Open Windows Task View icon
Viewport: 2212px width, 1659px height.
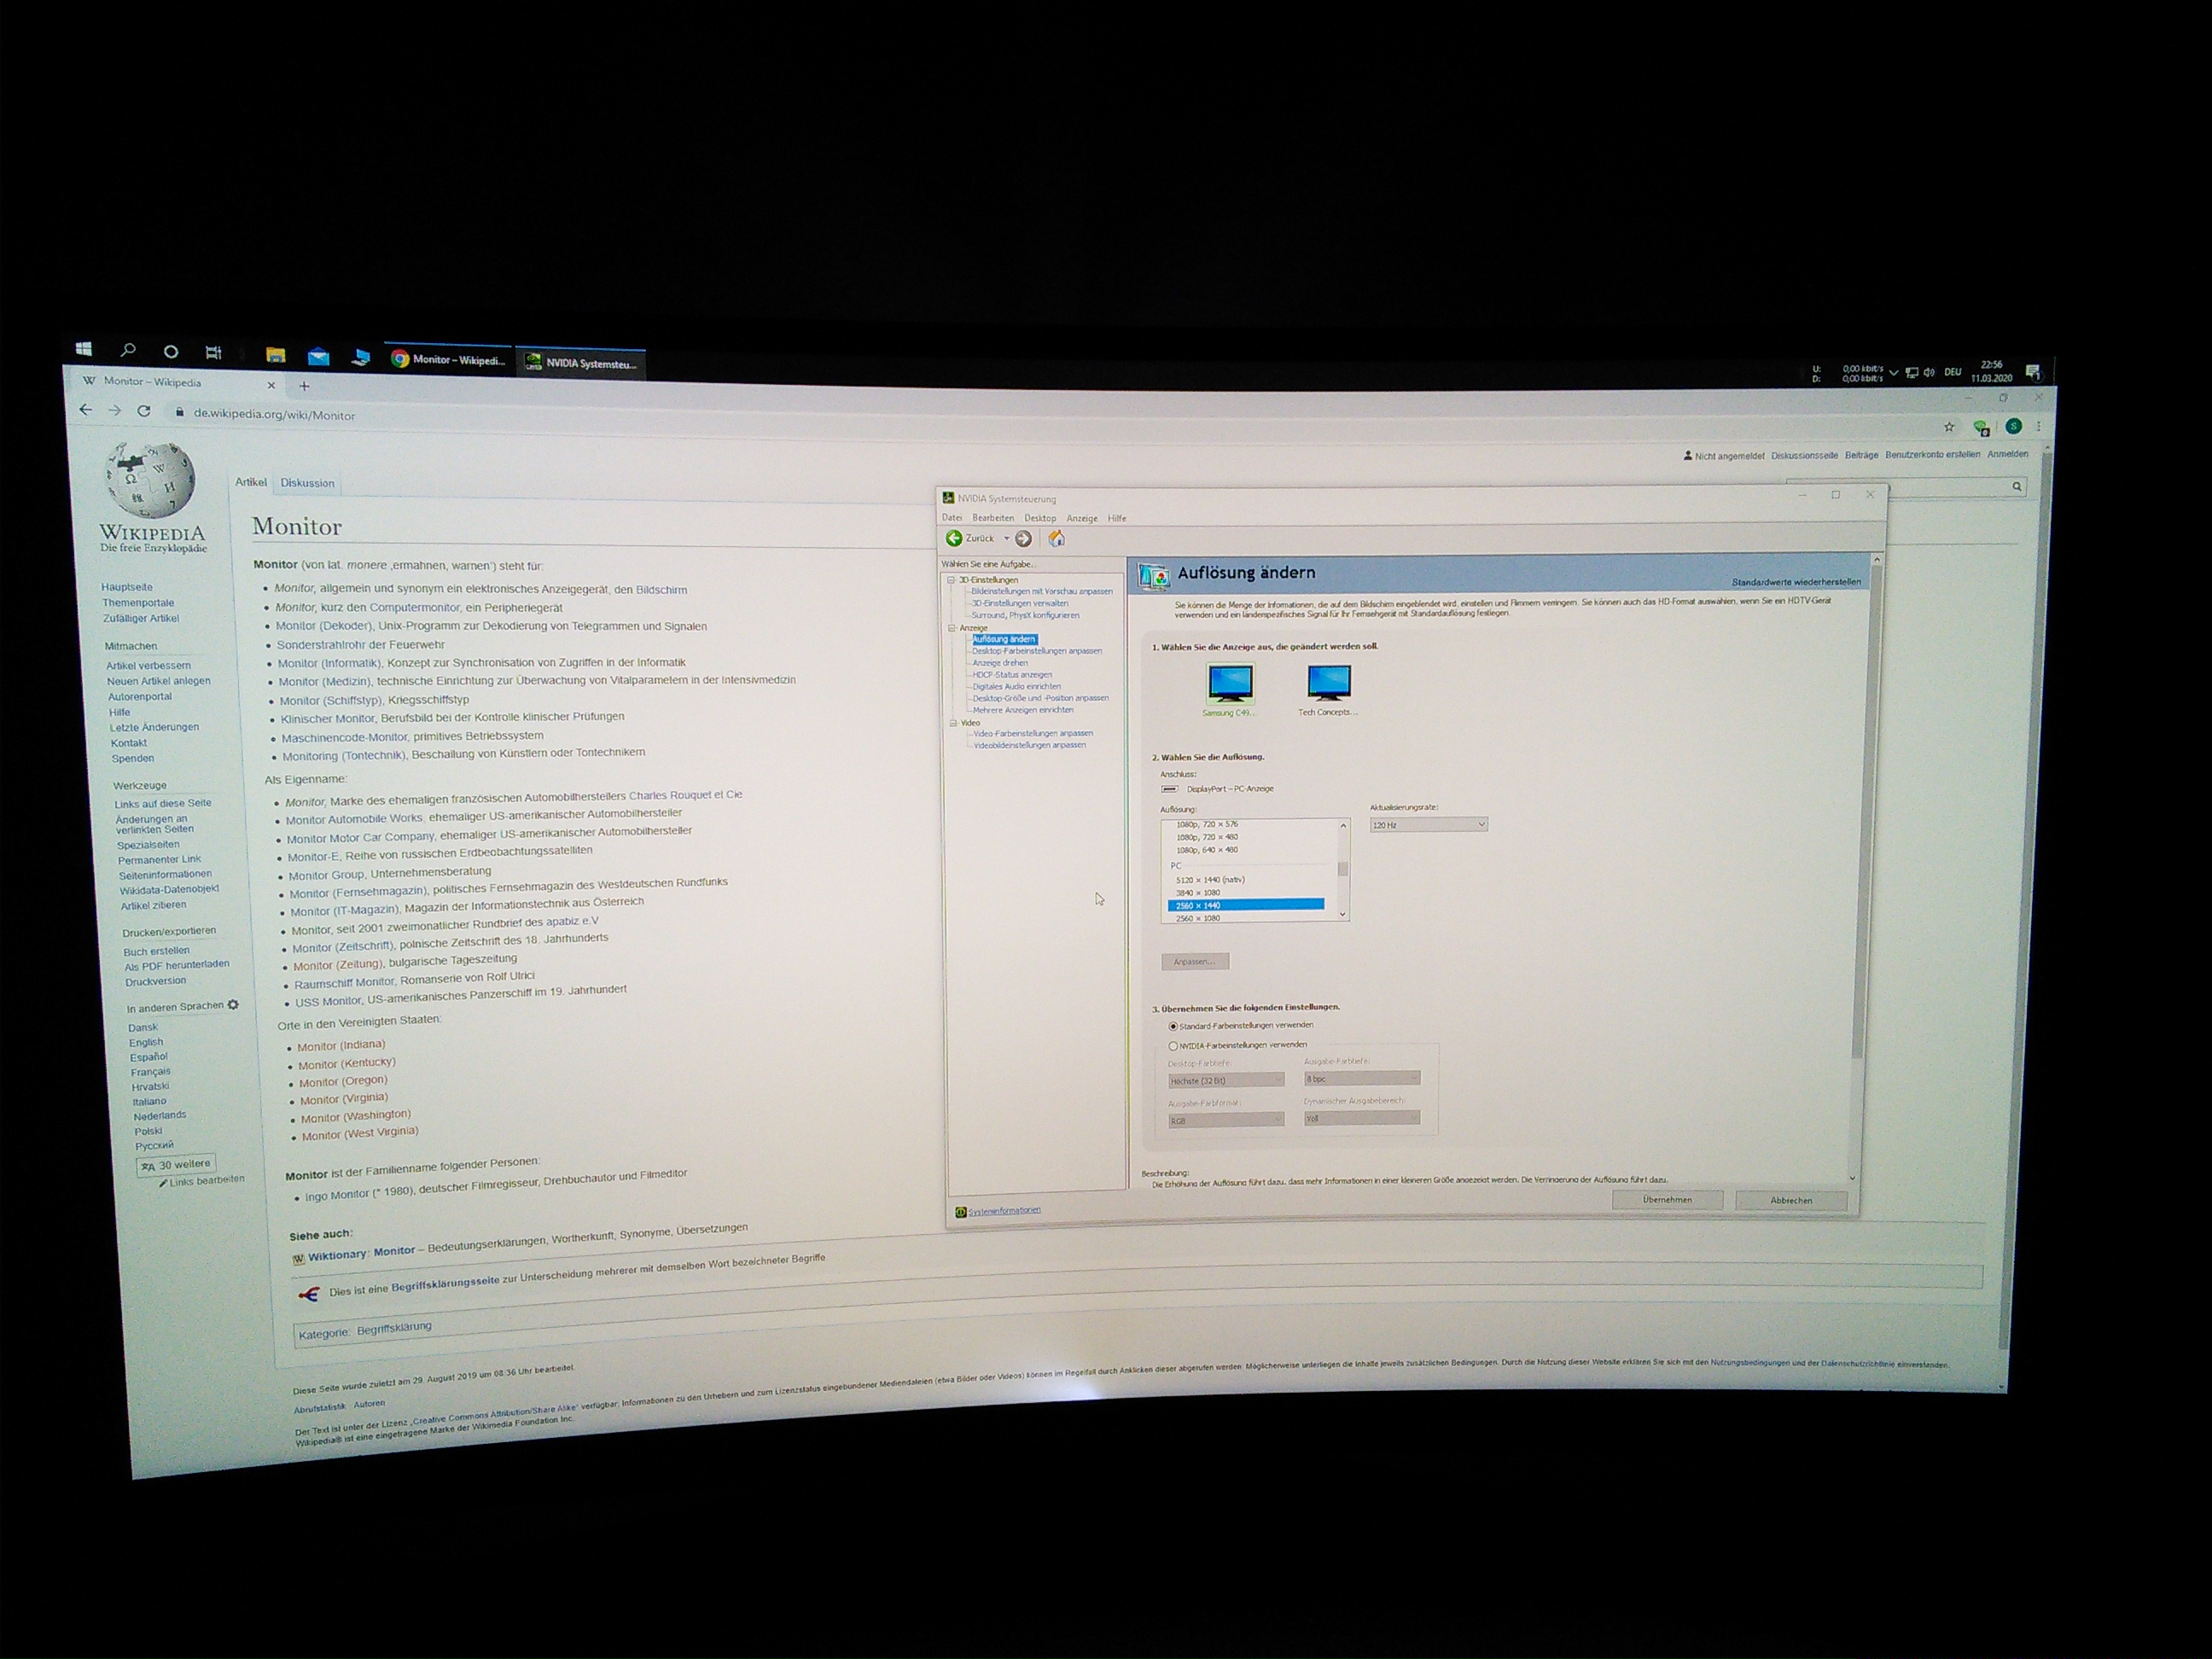(x=213, y=352)
